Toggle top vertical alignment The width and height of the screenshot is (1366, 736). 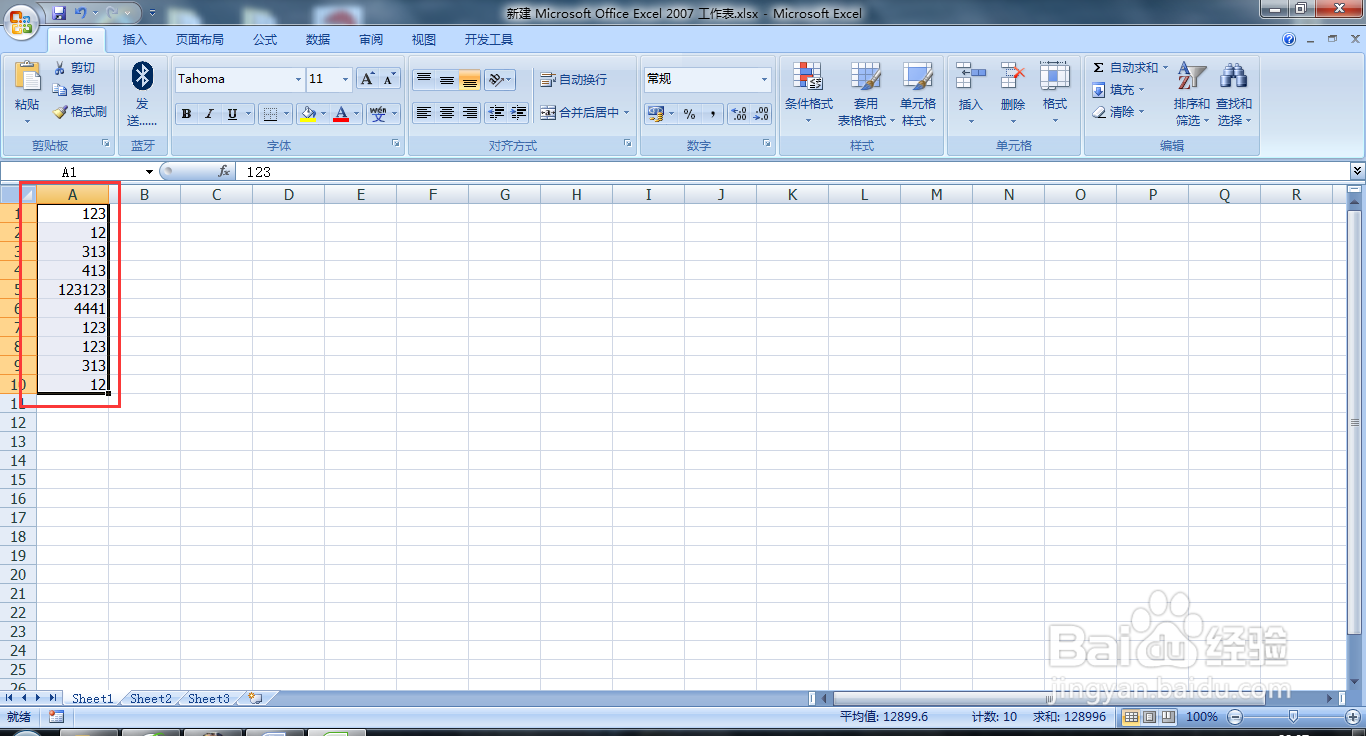(x=424, y=79)
